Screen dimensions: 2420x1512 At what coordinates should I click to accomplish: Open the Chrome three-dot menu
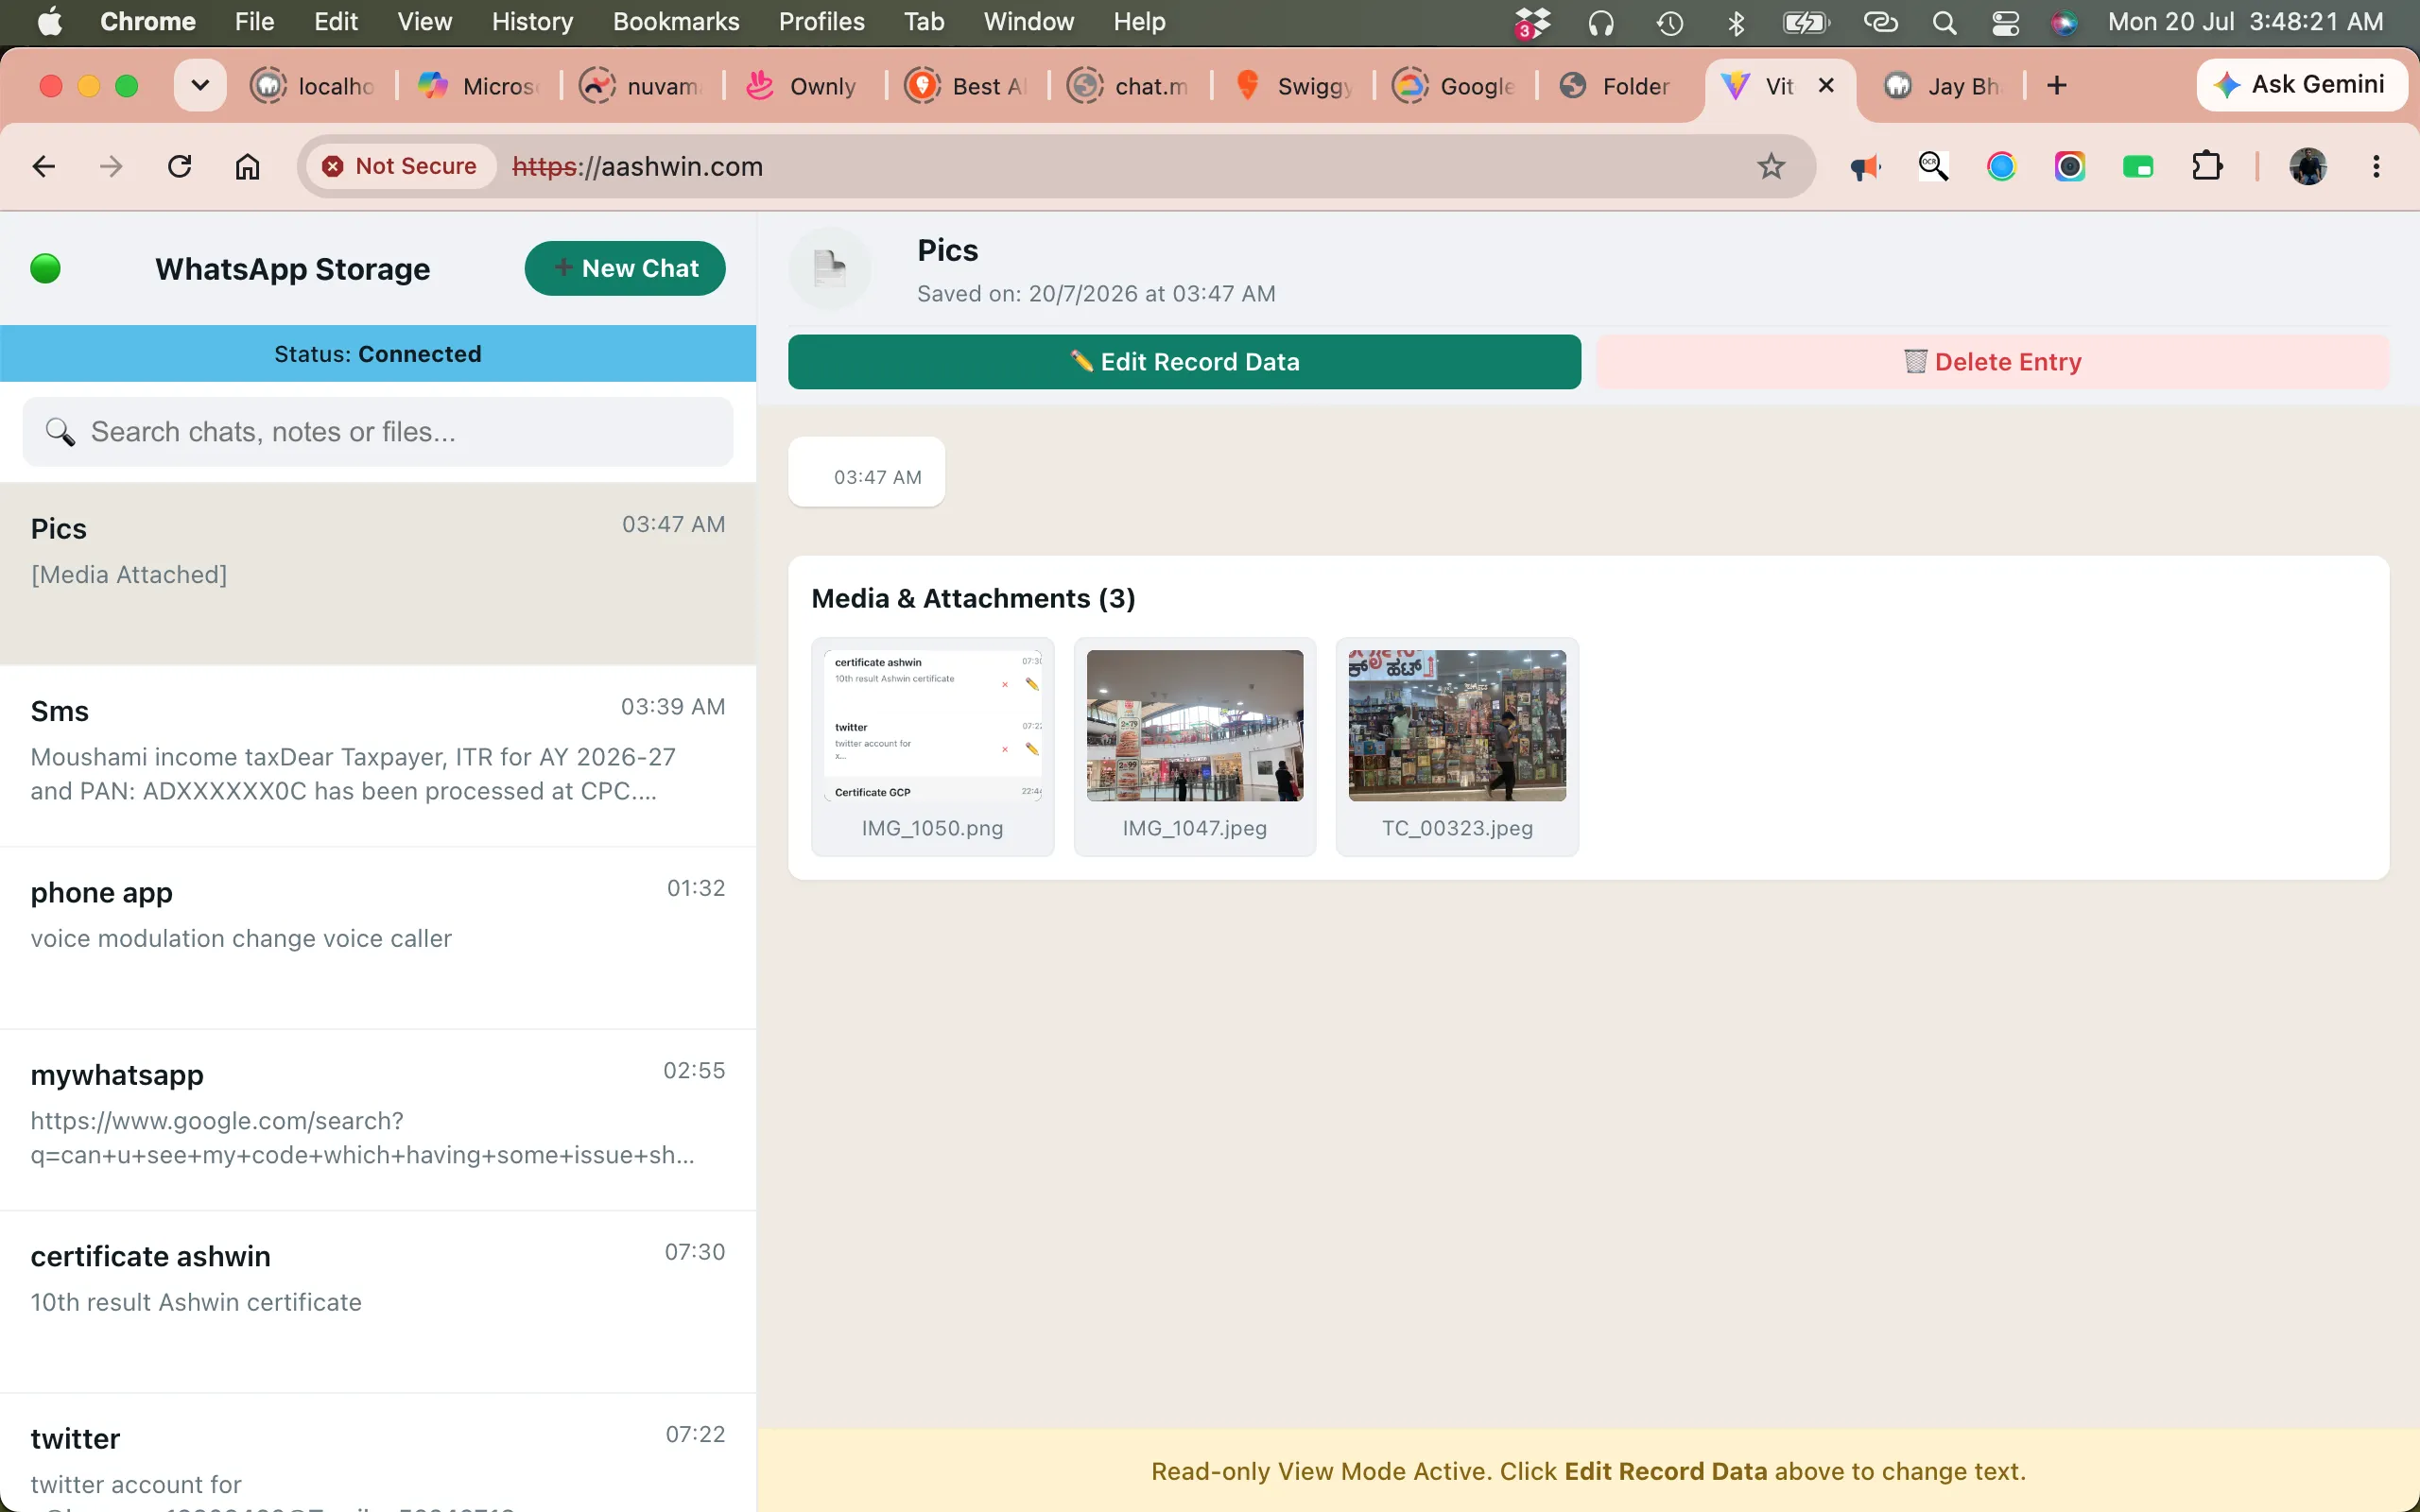click(x=2376, y=166)
